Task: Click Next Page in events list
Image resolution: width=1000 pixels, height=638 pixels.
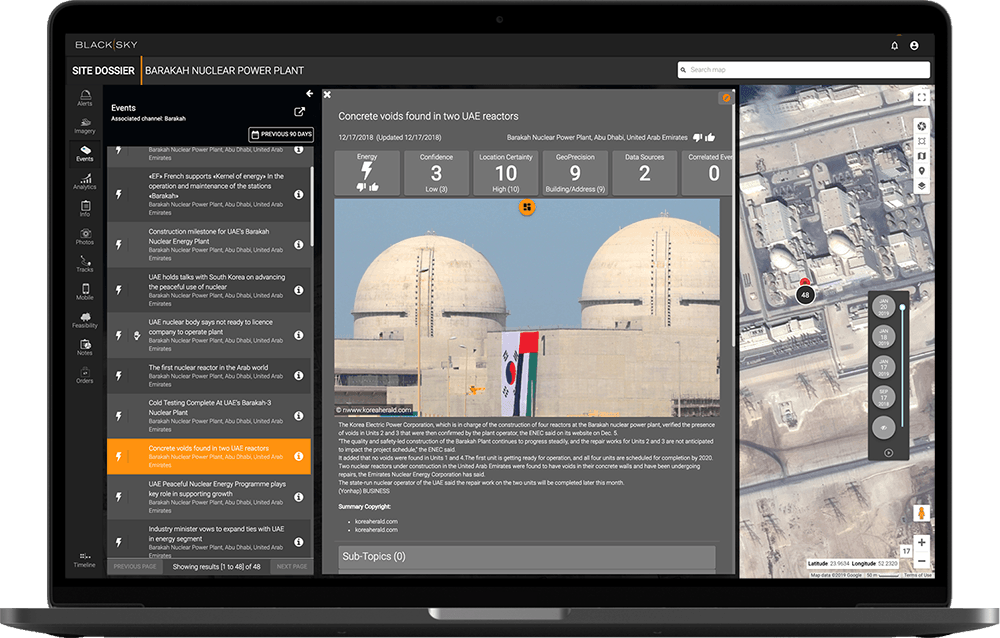Action: (292, 567)
